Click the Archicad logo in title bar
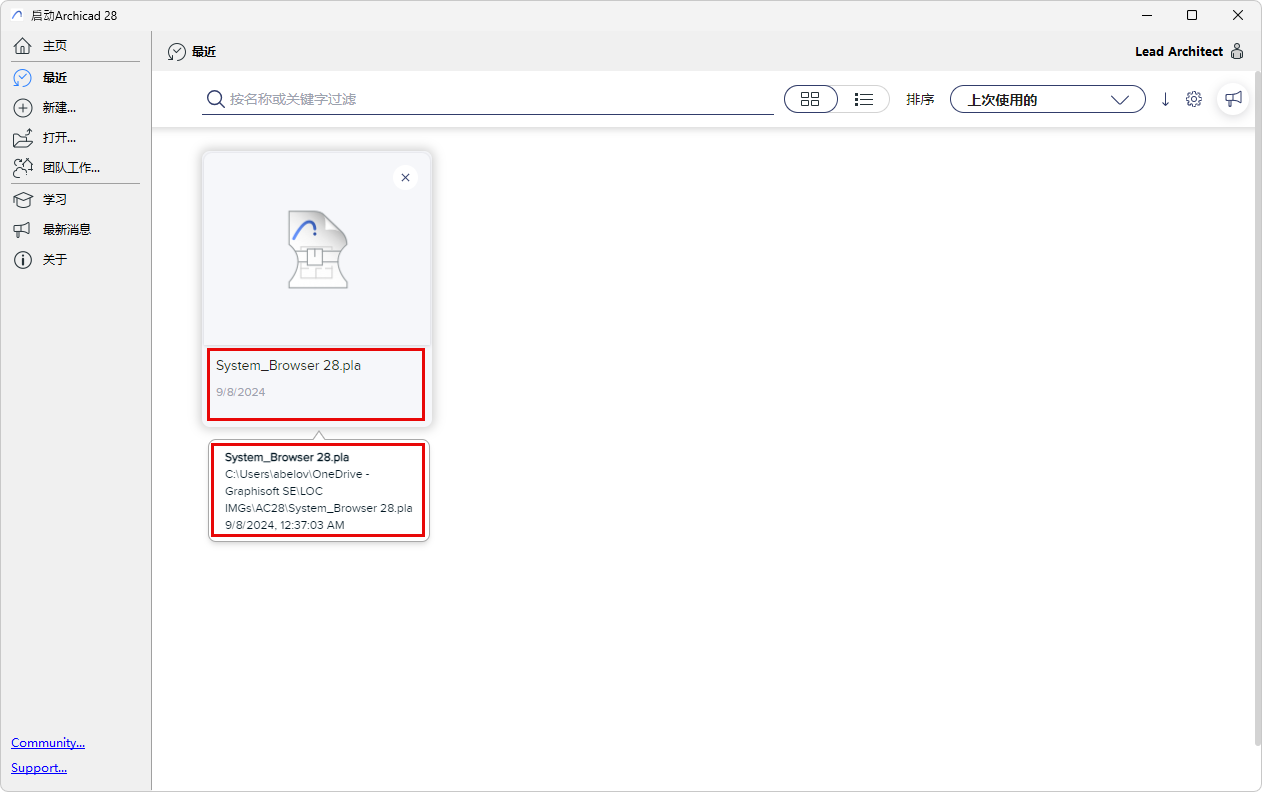The image size is (1262, 792). [17, 15]
